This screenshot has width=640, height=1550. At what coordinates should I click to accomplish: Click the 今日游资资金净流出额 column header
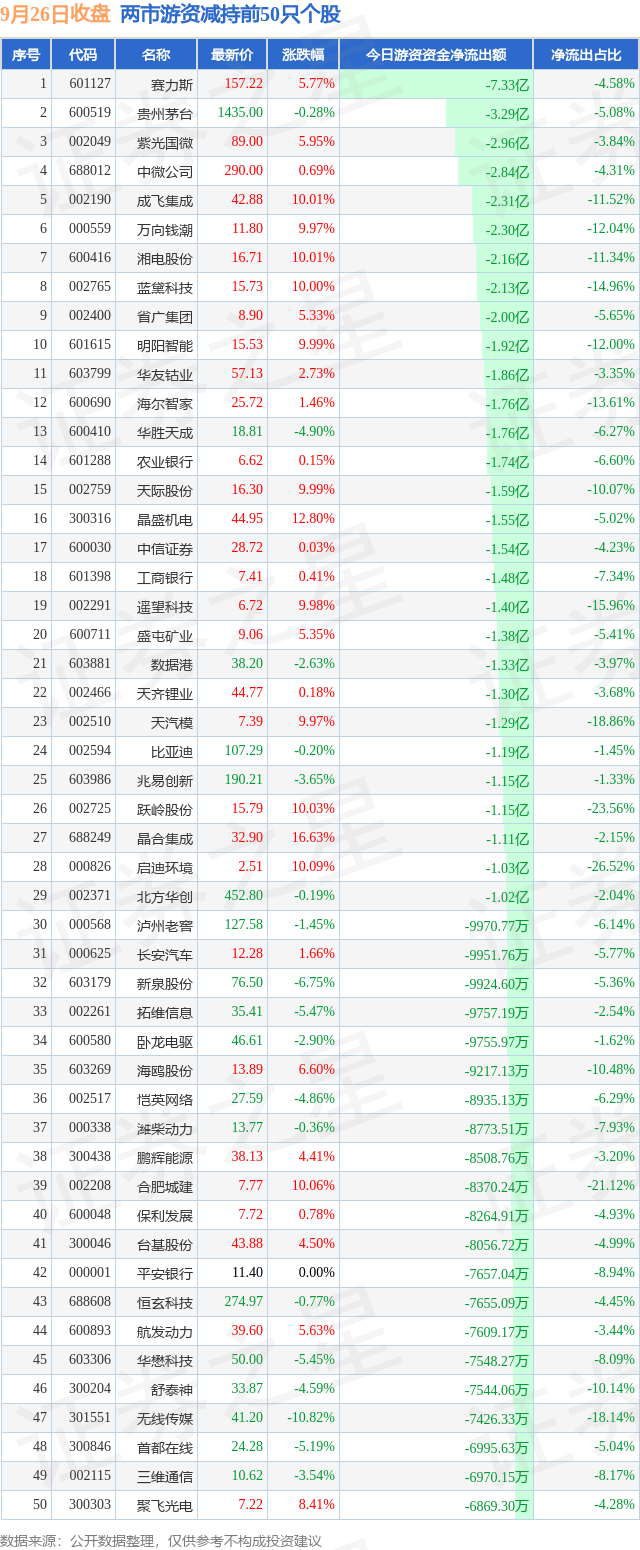click(436, 55)
